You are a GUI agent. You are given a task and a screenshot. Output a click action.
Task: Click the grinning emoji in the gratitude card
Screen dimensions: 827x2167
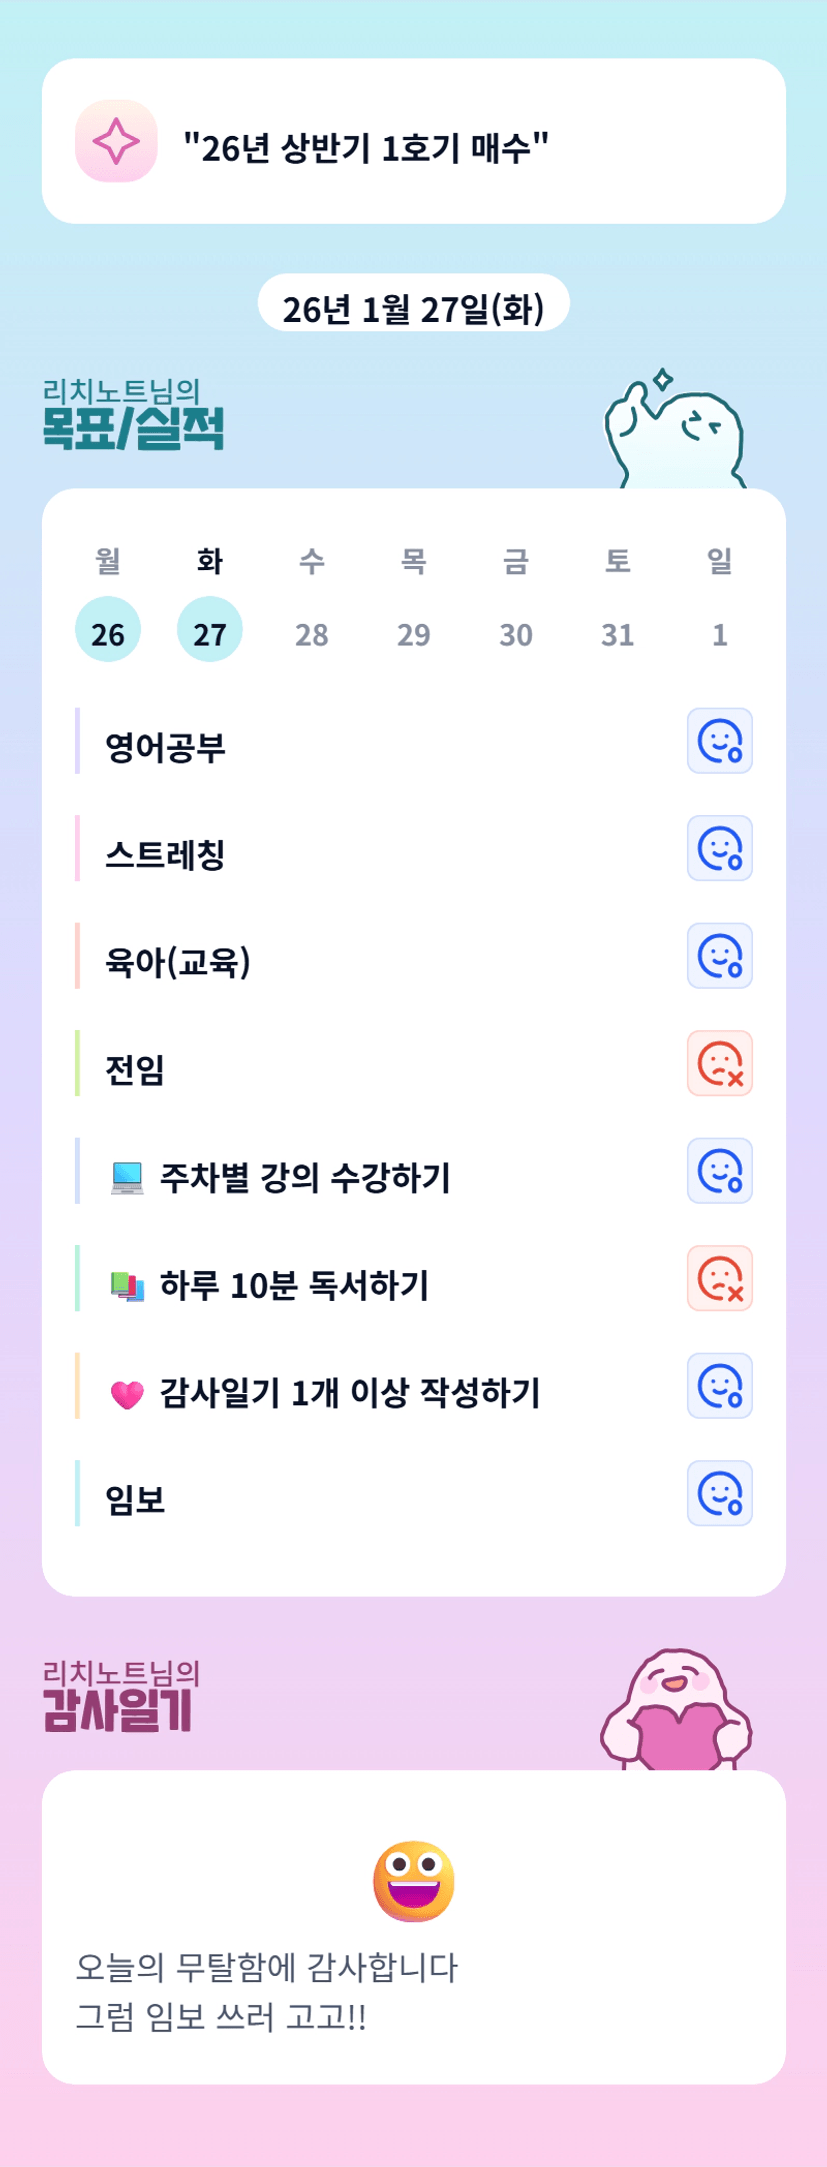(413, 1881)
